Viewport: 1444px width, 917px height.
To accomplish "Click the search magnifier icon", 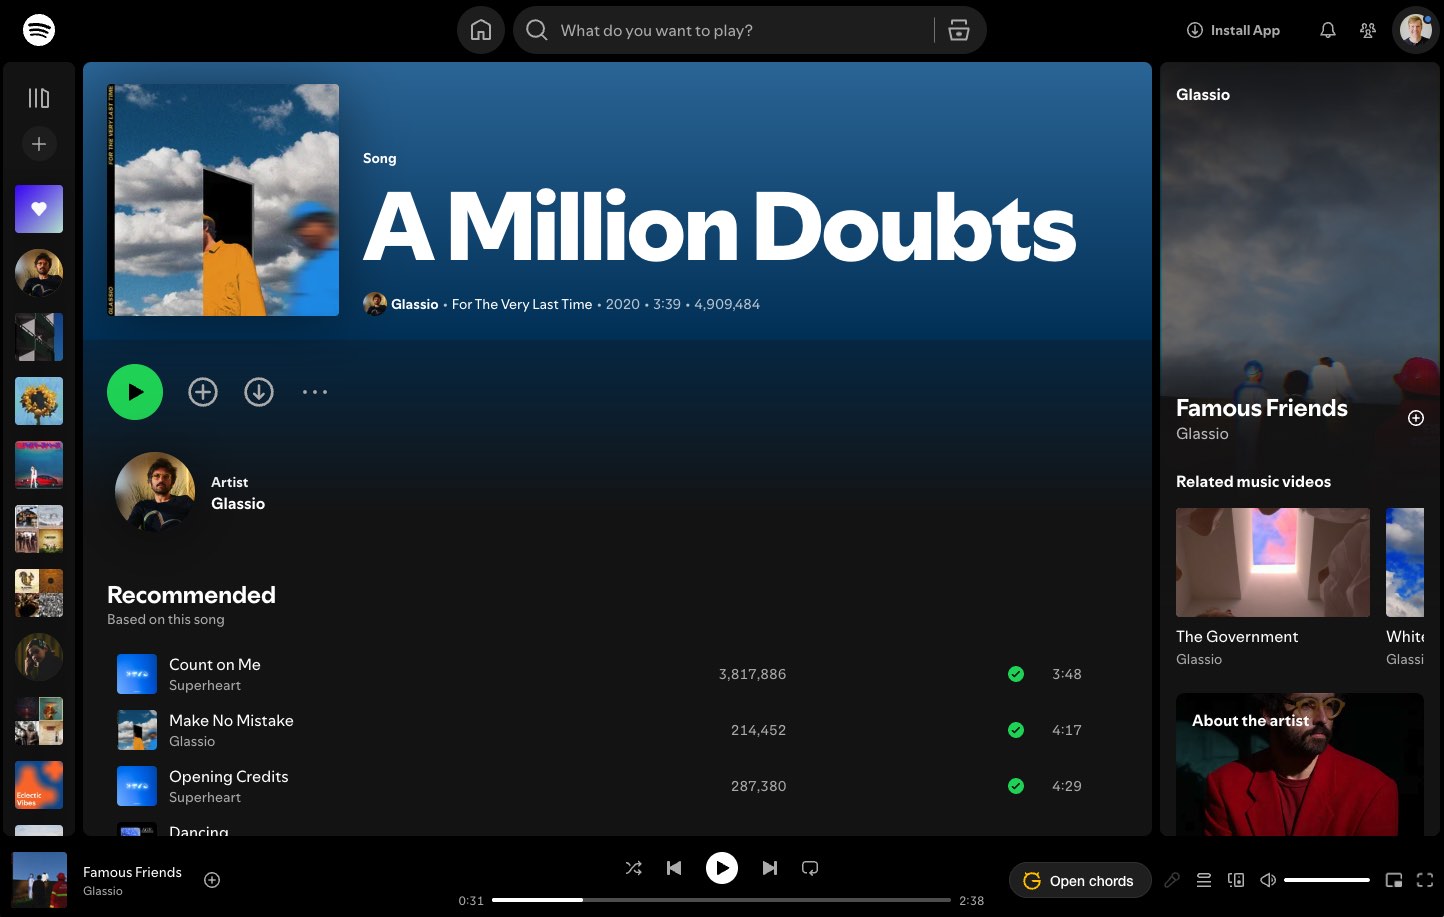I will click(x=537, y=30).
